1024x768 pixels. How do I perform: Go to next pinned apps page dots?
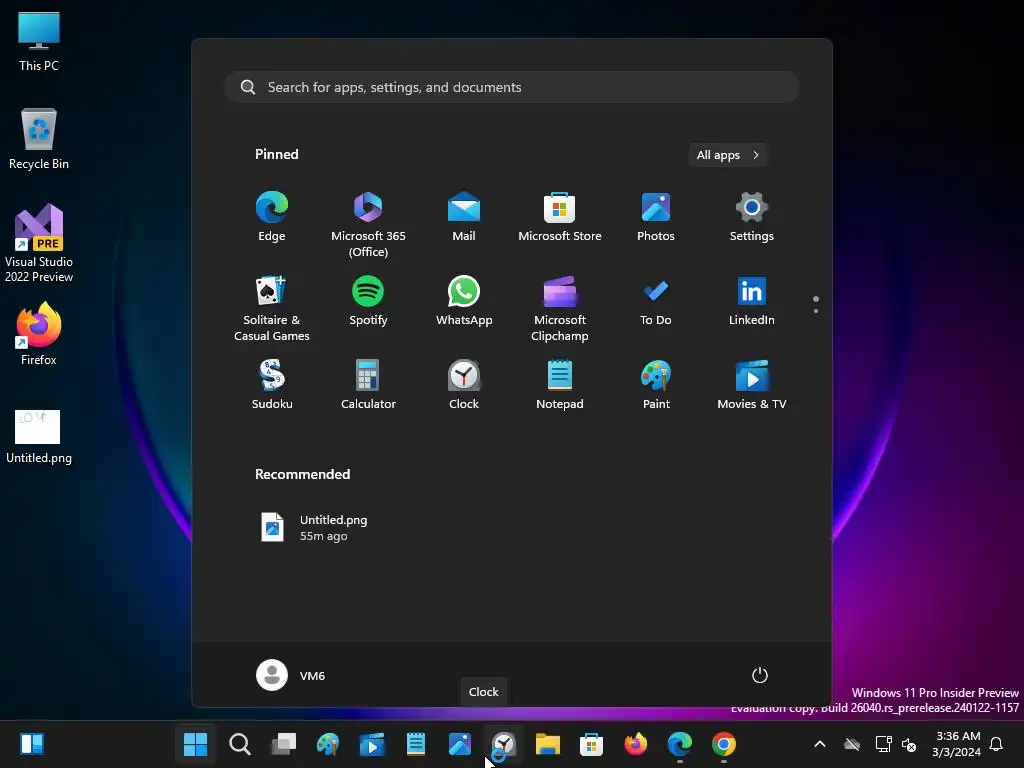tap(816, 304)
